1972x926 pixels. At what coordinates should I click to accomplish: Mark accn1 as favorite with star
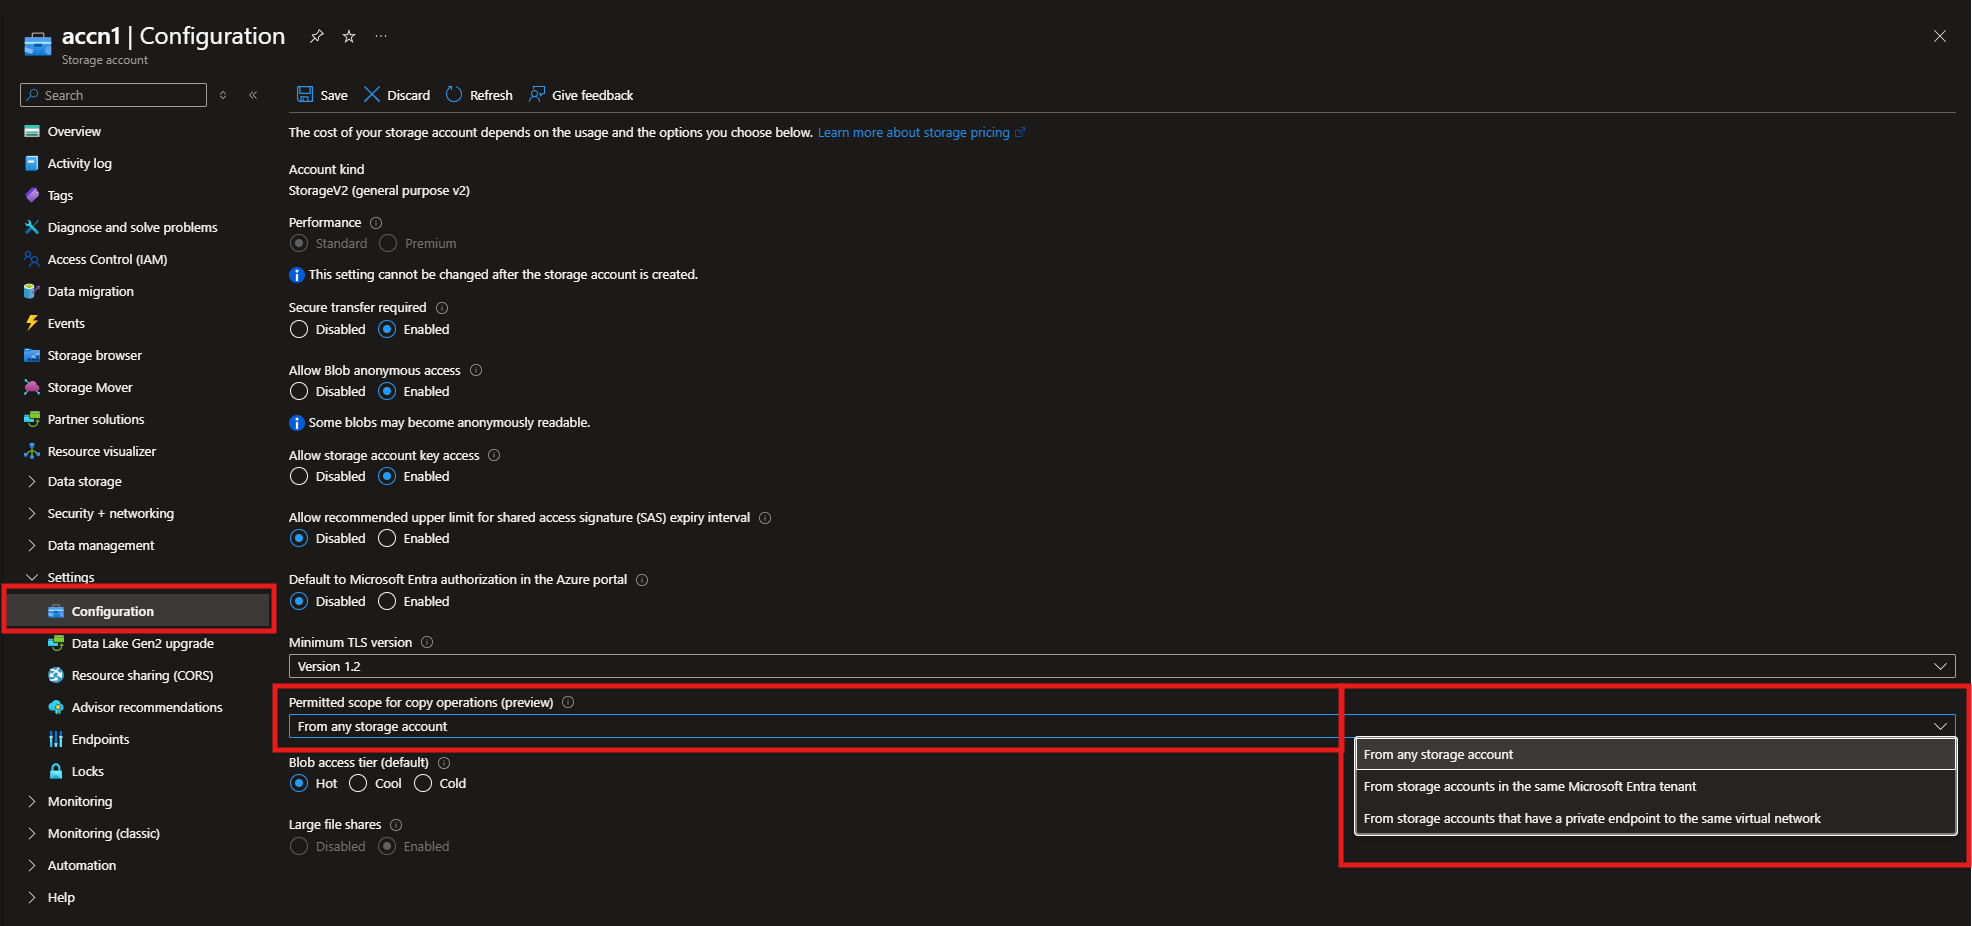coord(349,36)
